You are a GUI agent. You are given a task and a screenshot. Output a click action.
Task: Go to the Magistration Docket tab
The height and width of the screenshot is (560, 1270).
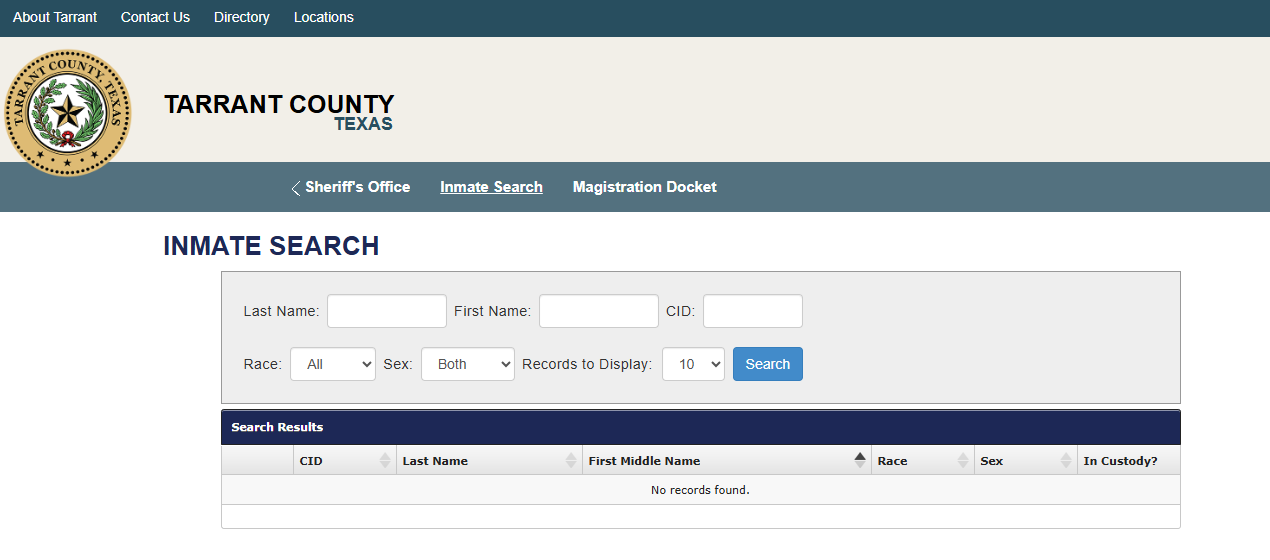point(645,187)
